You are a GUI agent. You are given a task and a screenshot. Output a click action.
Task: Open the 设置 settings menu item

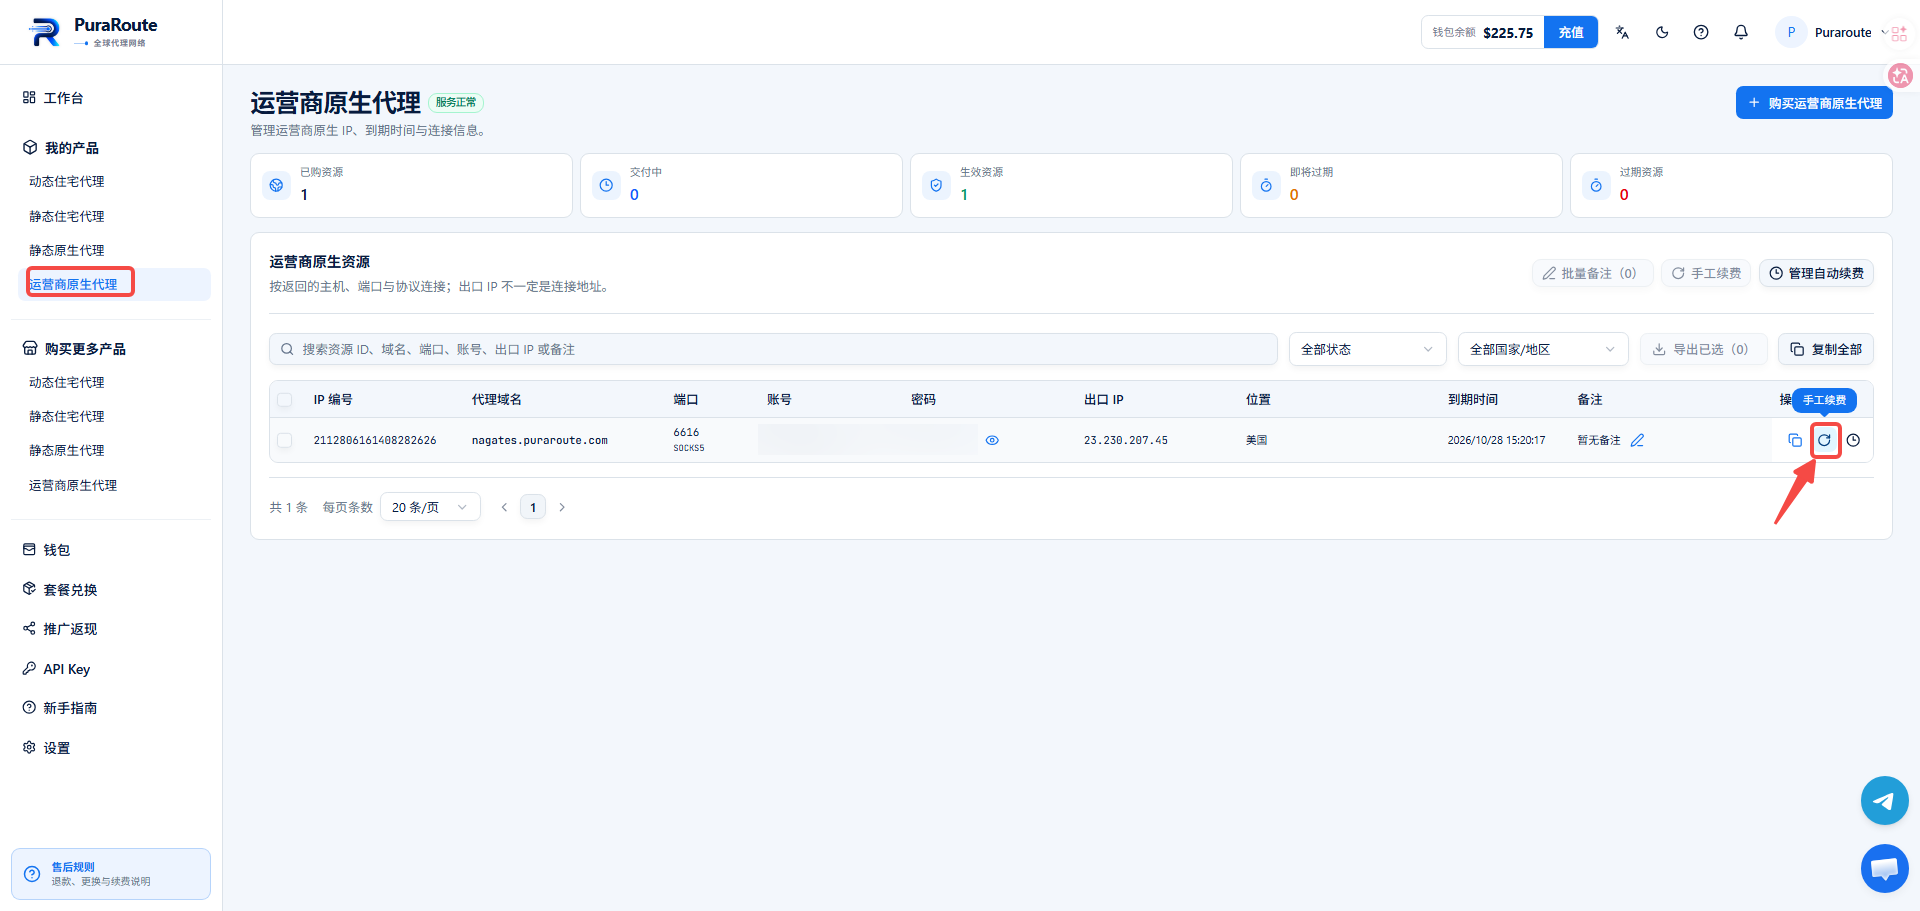click(57, 748)
